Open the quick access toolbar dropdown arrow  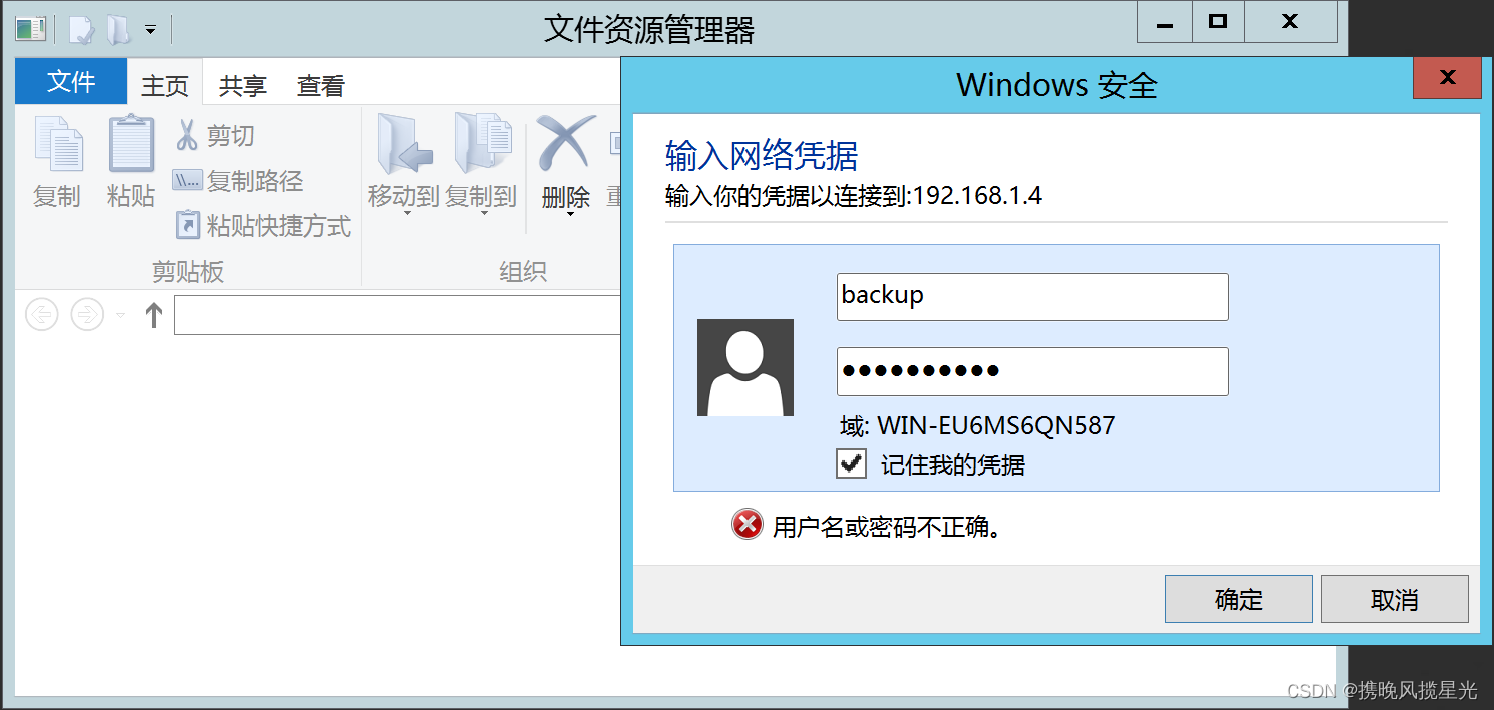(x=150, y=30)
